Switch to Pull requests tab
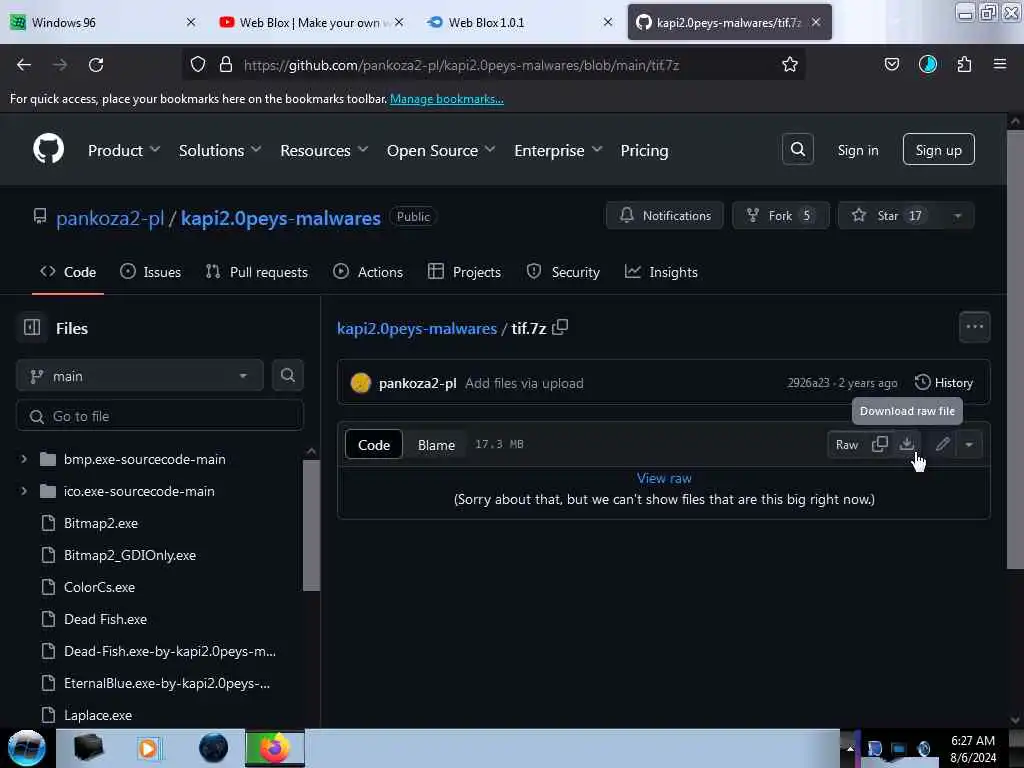 pyautogui.click(x=256, y=272)
